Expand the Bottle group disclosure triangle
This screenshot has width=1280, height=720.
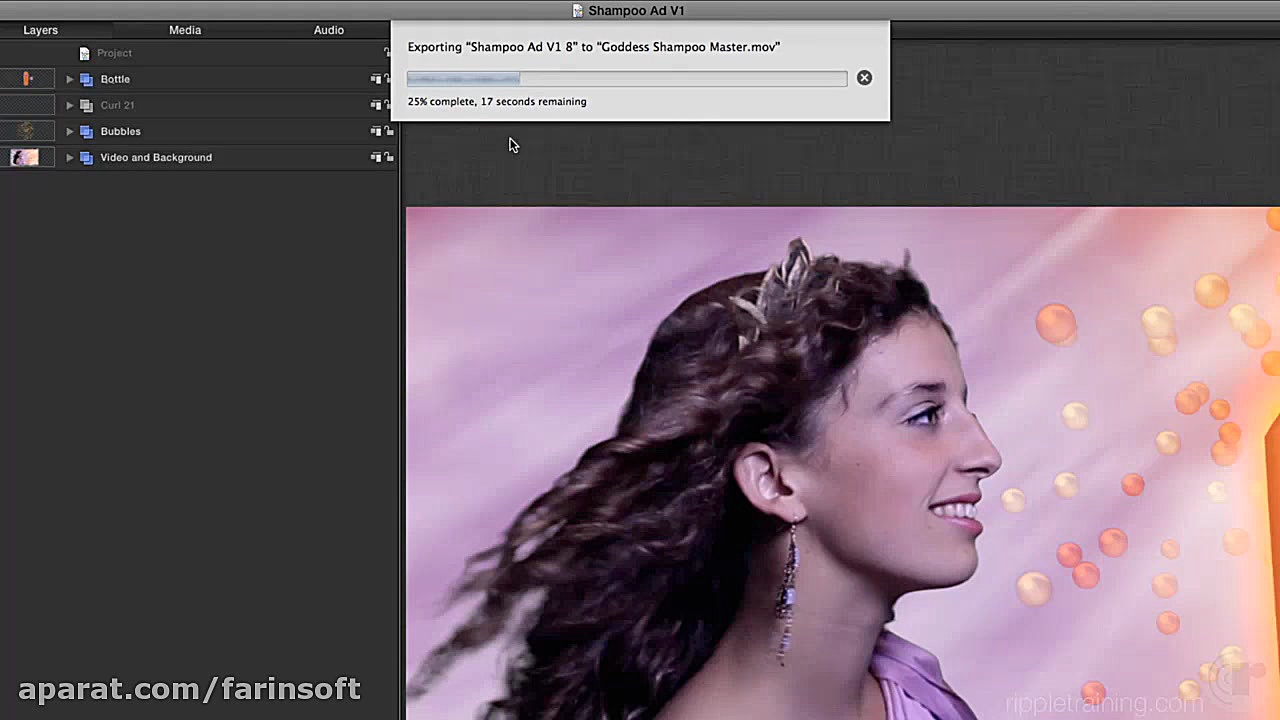(x=70, y=79)
